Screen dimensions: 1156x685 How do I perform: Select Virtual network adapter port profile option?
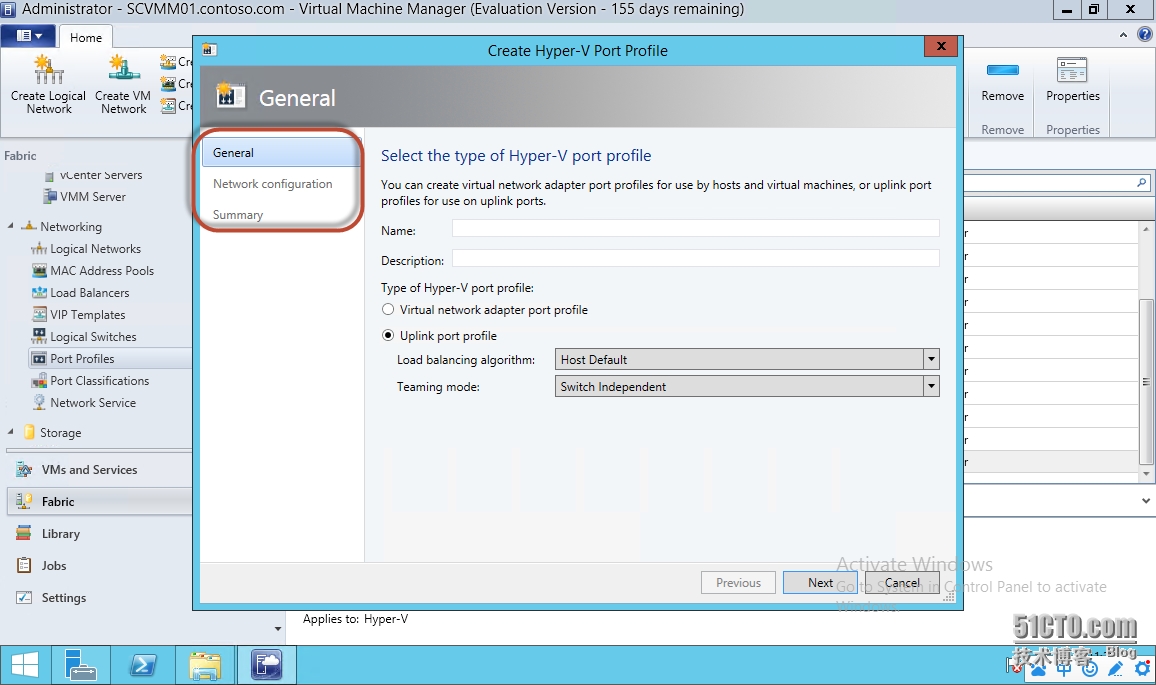coord(389,310)
